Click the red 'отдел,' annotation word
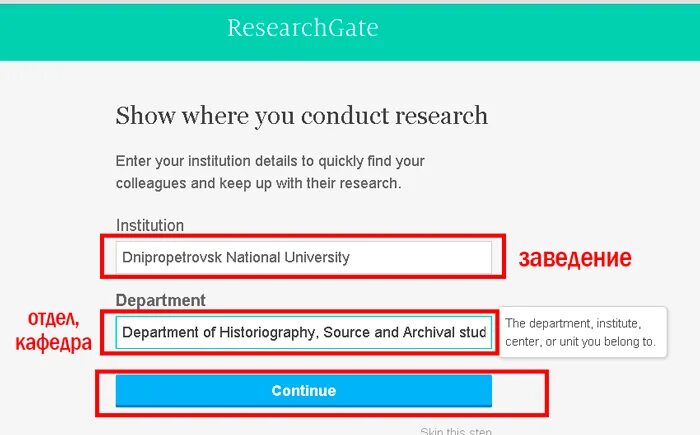The width and height of the screenshot is (700, 435). (x=52, y=320)
